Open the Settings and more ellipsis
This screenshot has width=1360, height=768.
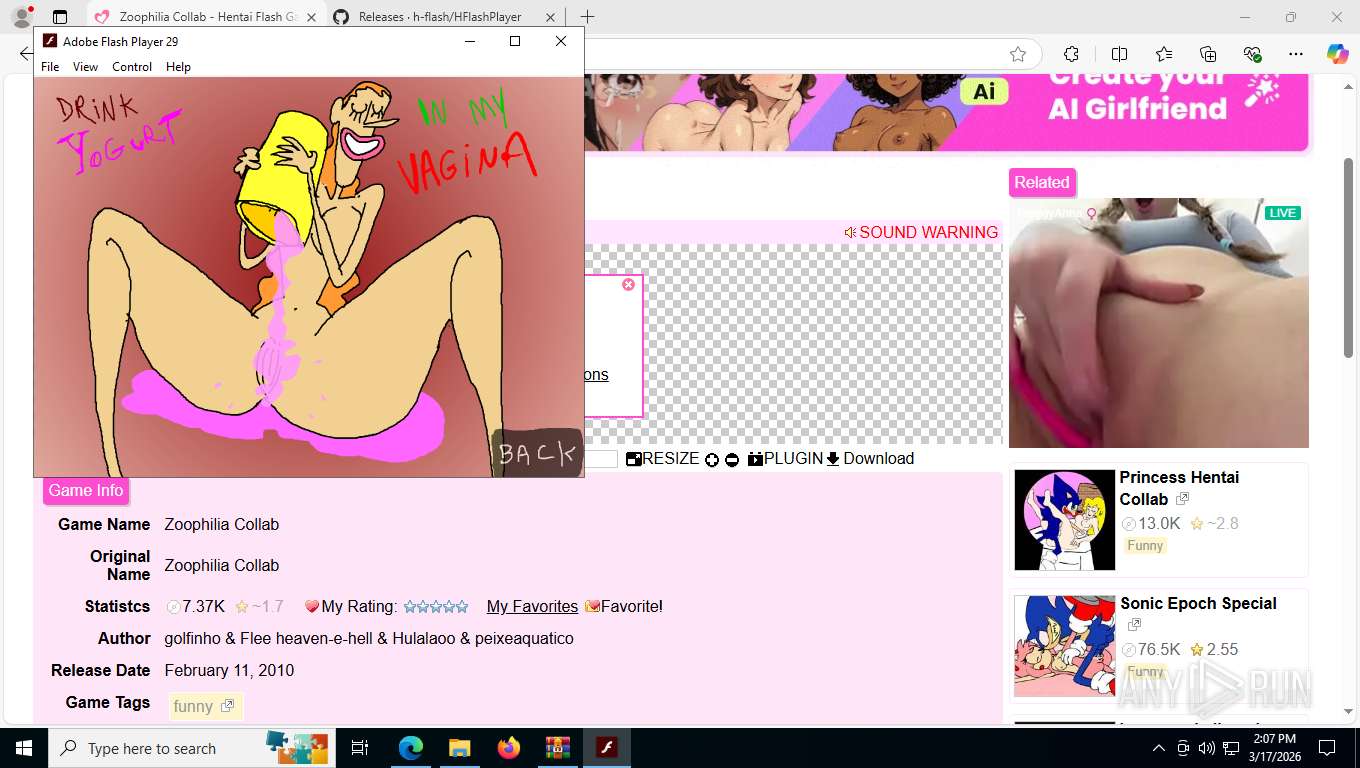[x=1296, y=54]
